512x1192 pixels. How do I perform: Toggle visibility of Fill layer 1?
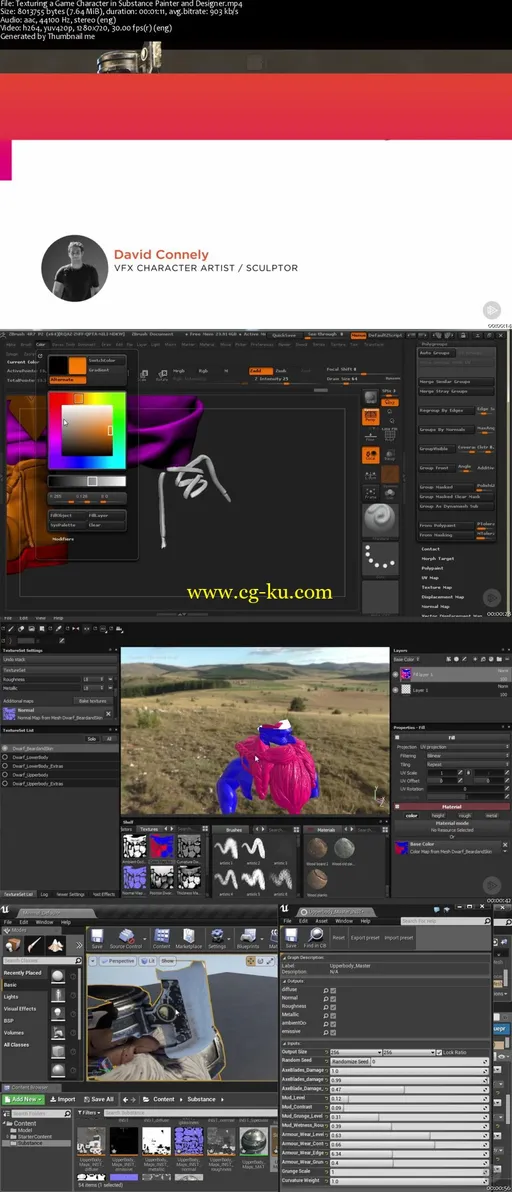tap(396, 674)
